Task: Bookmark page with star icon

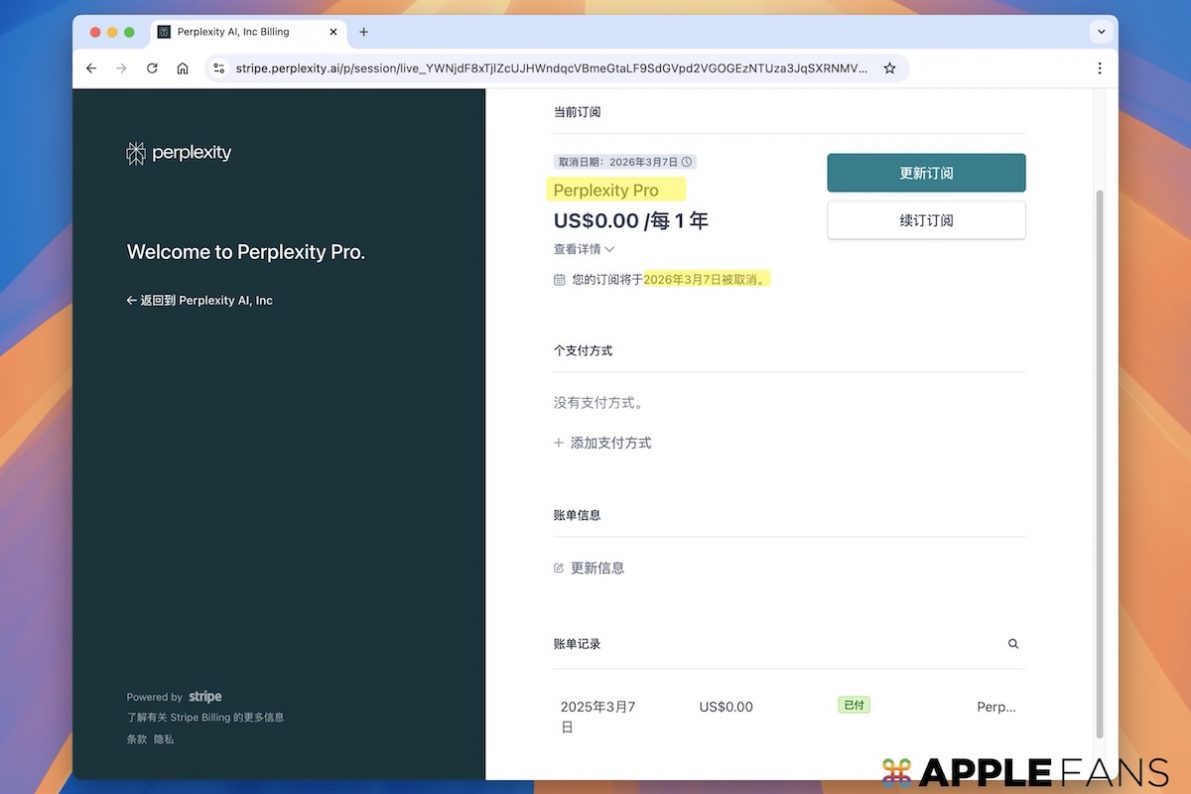Action: click(889, 68)
